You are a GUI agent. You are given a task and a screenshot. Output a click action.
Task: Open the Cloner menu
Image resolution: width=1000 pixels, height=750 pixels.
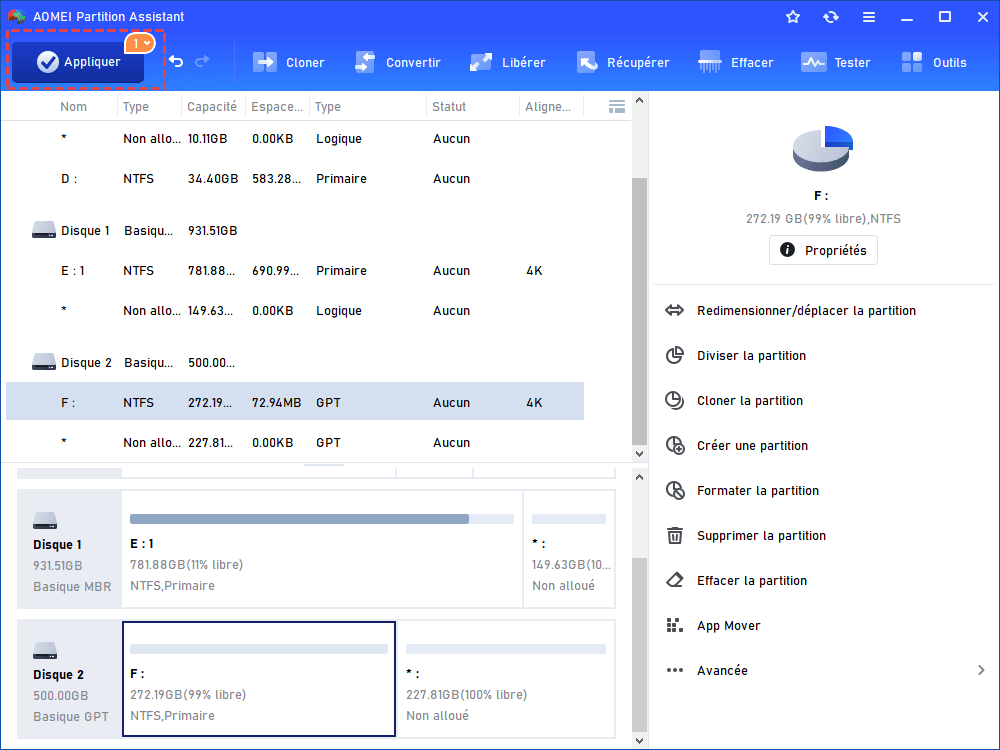(x=289, y=62)
